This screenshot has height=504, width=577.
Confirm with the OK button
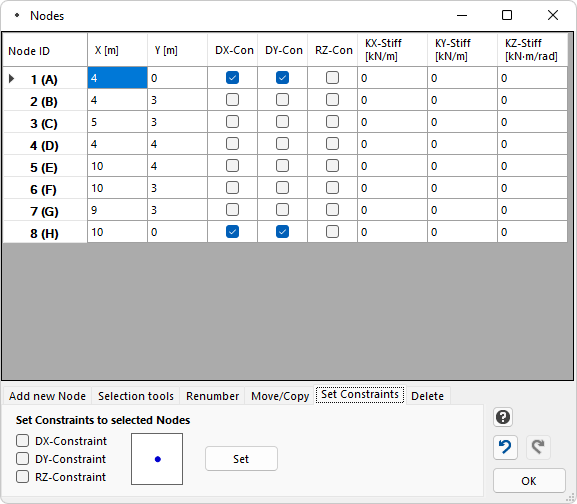tap(529, 480)
